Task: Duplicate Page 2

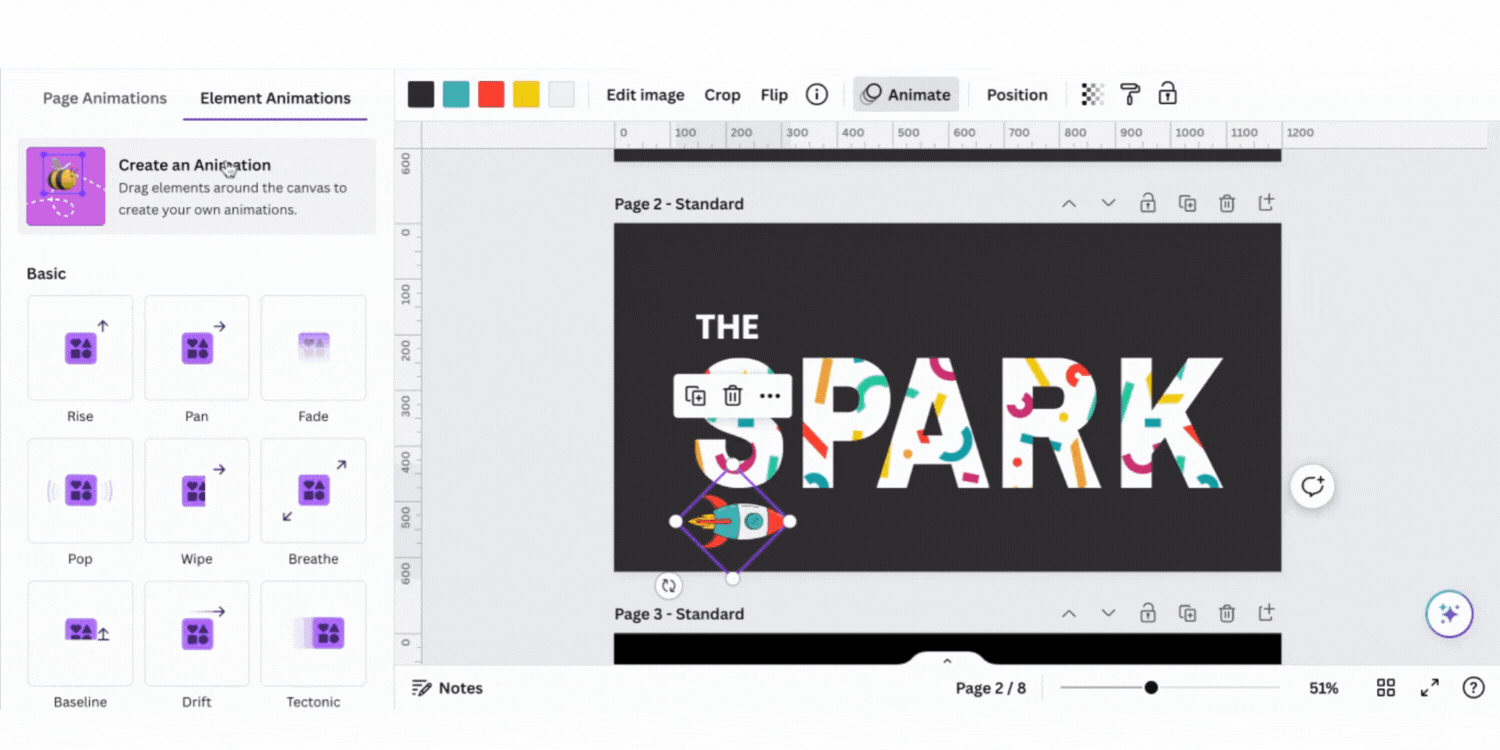Action: pos(1187,203)
